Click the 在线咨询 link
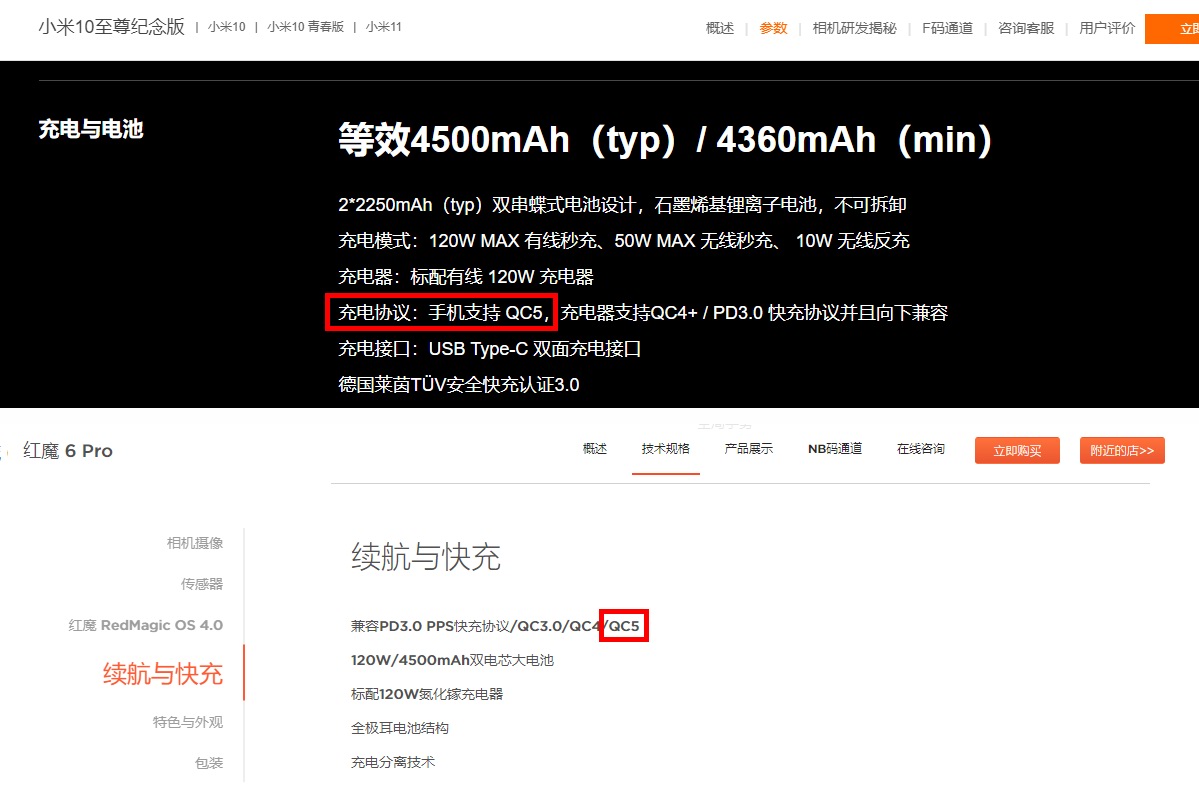1199x800 pixels. [x=921, y=449]
